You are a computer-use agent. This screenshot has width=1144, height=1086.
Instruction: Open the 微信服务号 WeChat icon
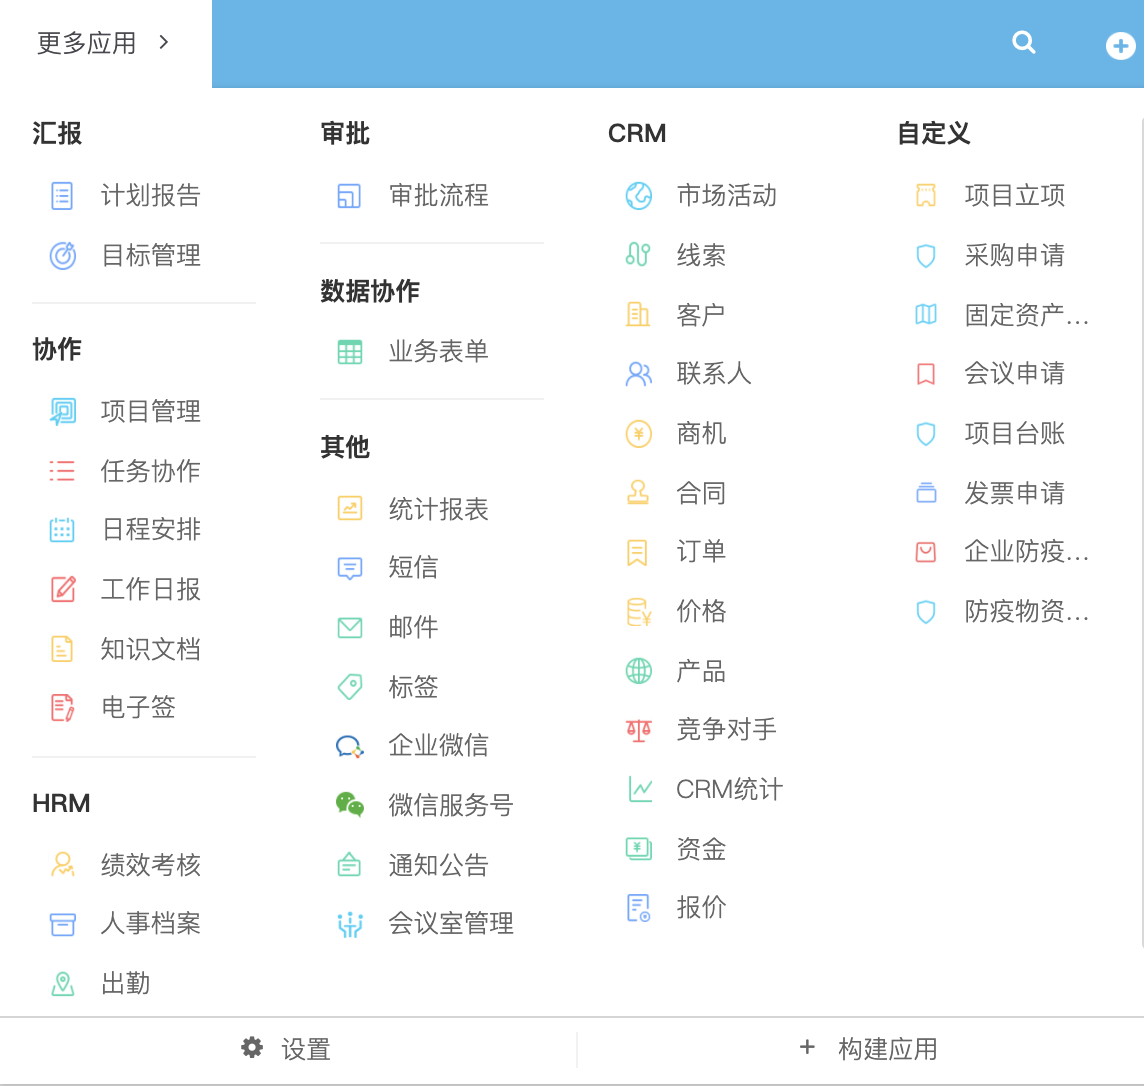349,804
